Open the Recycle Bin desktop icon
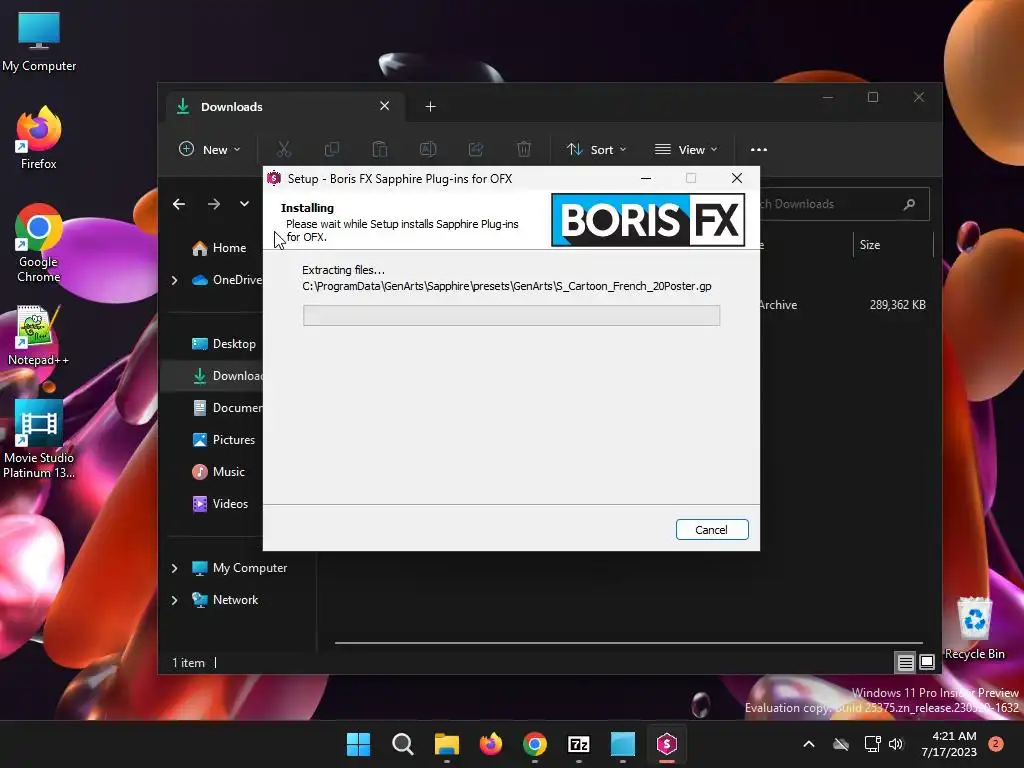Image resolution: width=1024 pixels, height=768 pixels. point(974,628)
